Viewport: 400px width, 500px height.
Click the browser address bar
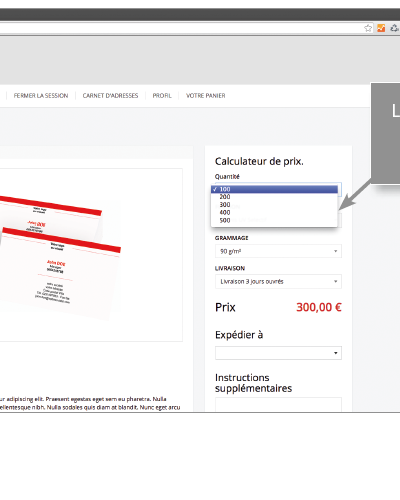(x=180, y=28)
